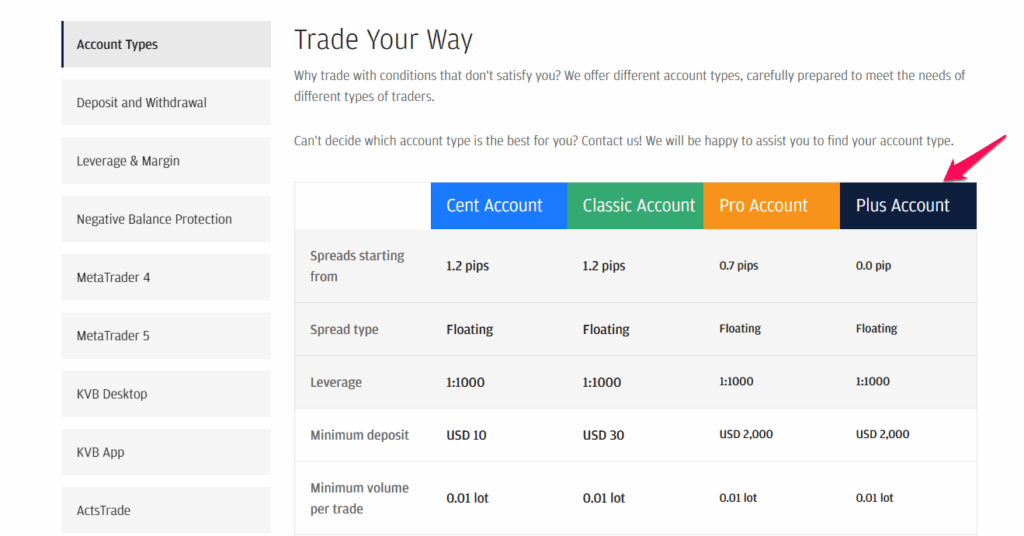Go to KVB Desktop in sidebar

coord(166,394)
